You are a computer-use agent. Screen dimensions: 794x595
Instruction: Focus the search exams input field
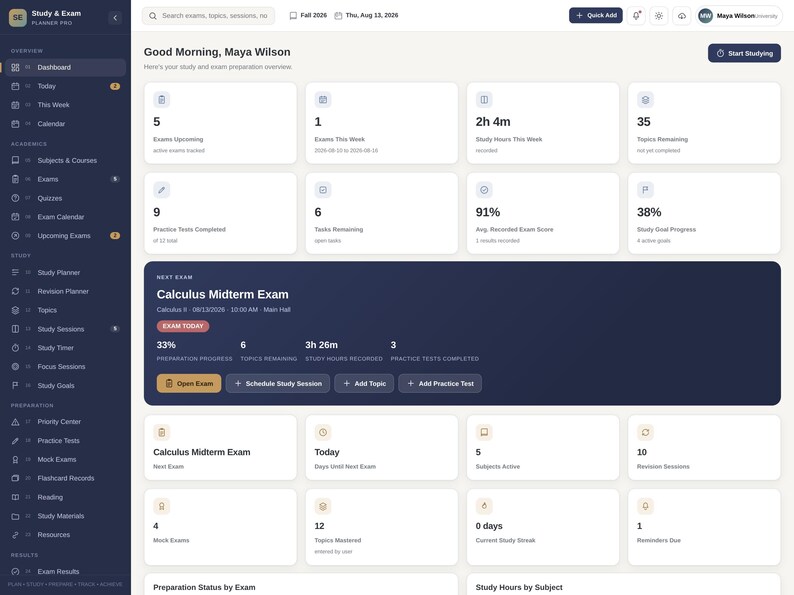coord(209,16)
